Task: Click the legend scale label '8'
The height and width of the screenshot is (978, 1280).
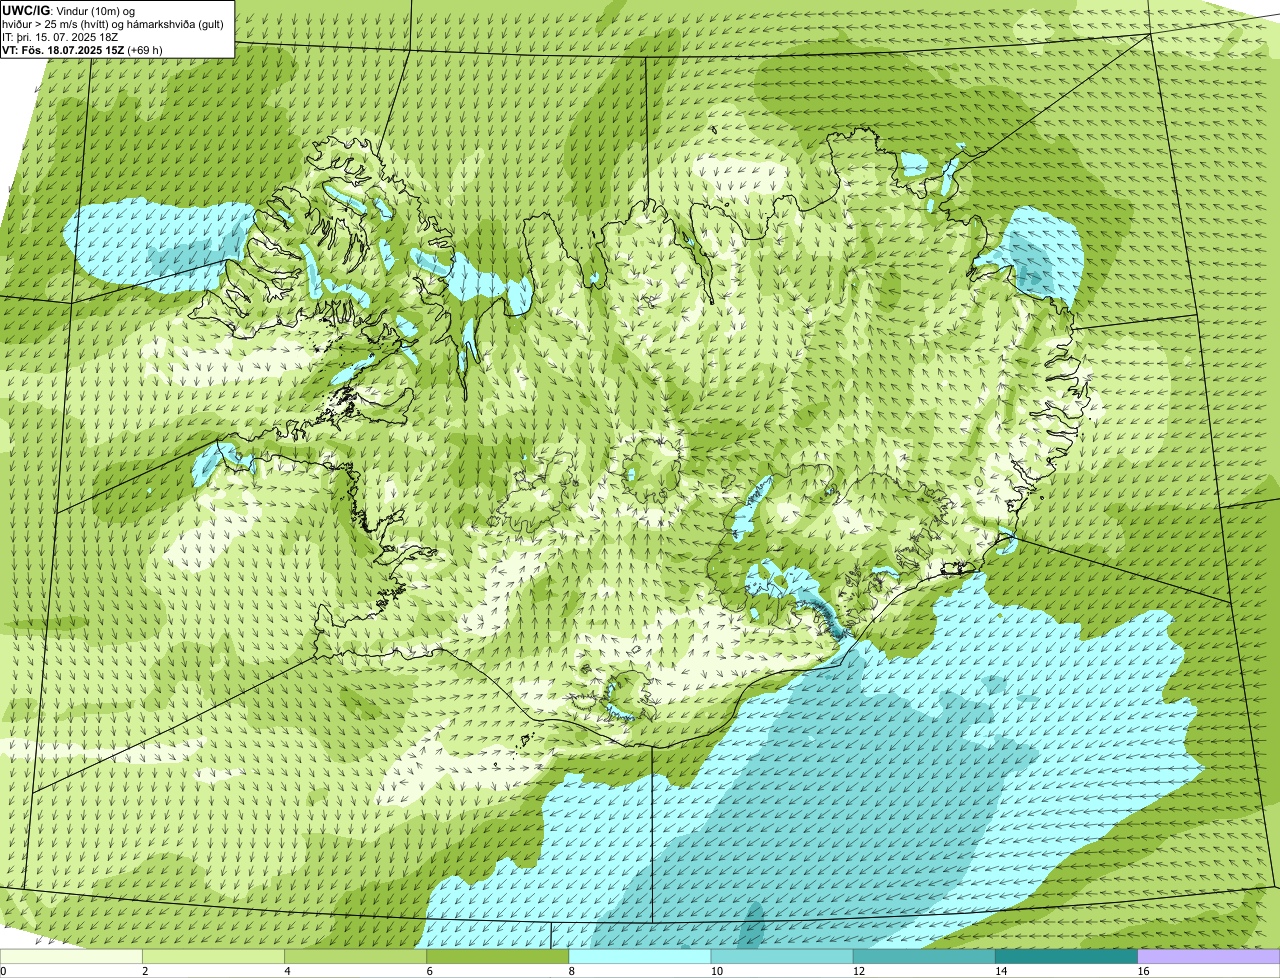Action: 571,971
